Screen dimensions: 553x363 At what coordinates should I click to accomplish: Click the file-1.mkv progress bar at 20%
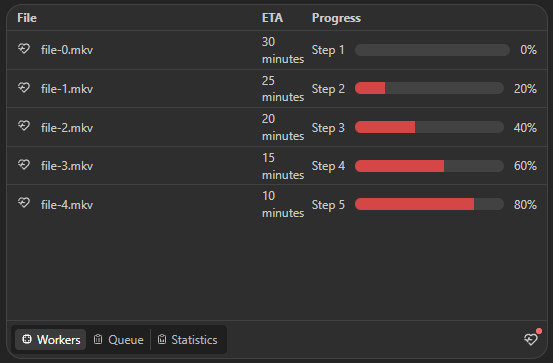point(429,88)
